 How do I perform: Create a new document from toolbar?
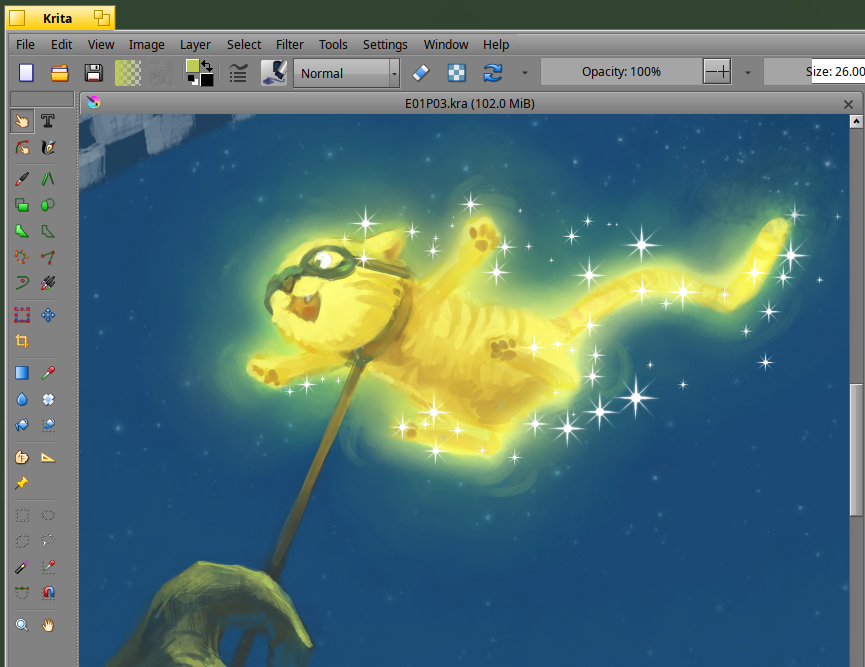coord(26,73)
